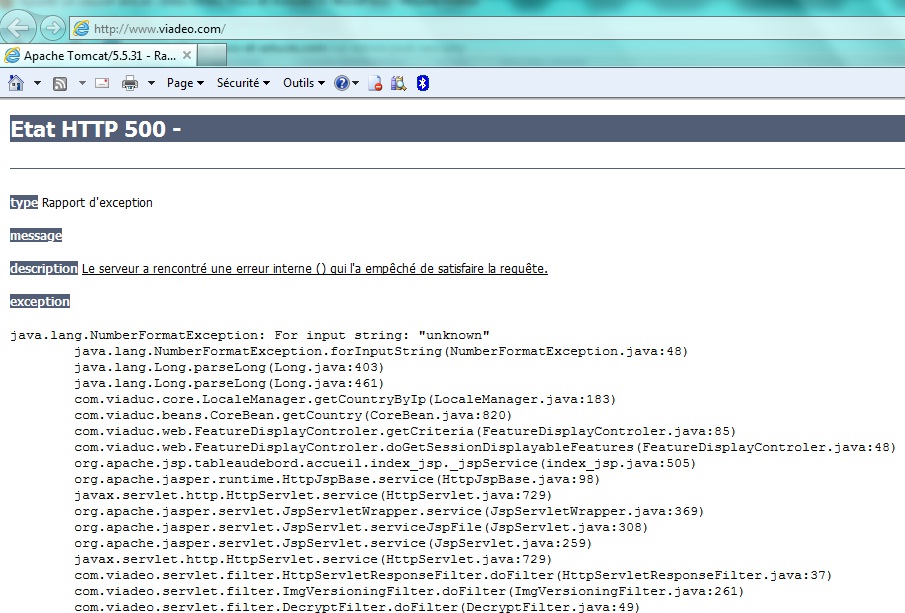This screenshot has height=613, width=905.
Task: Expand the feeds dropdown arrow
Action: coord(82,83)
